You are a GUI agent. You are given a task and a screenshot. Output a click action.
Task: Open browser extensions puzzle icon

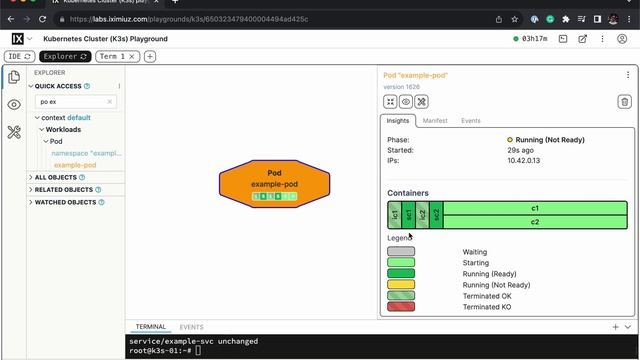566,19
